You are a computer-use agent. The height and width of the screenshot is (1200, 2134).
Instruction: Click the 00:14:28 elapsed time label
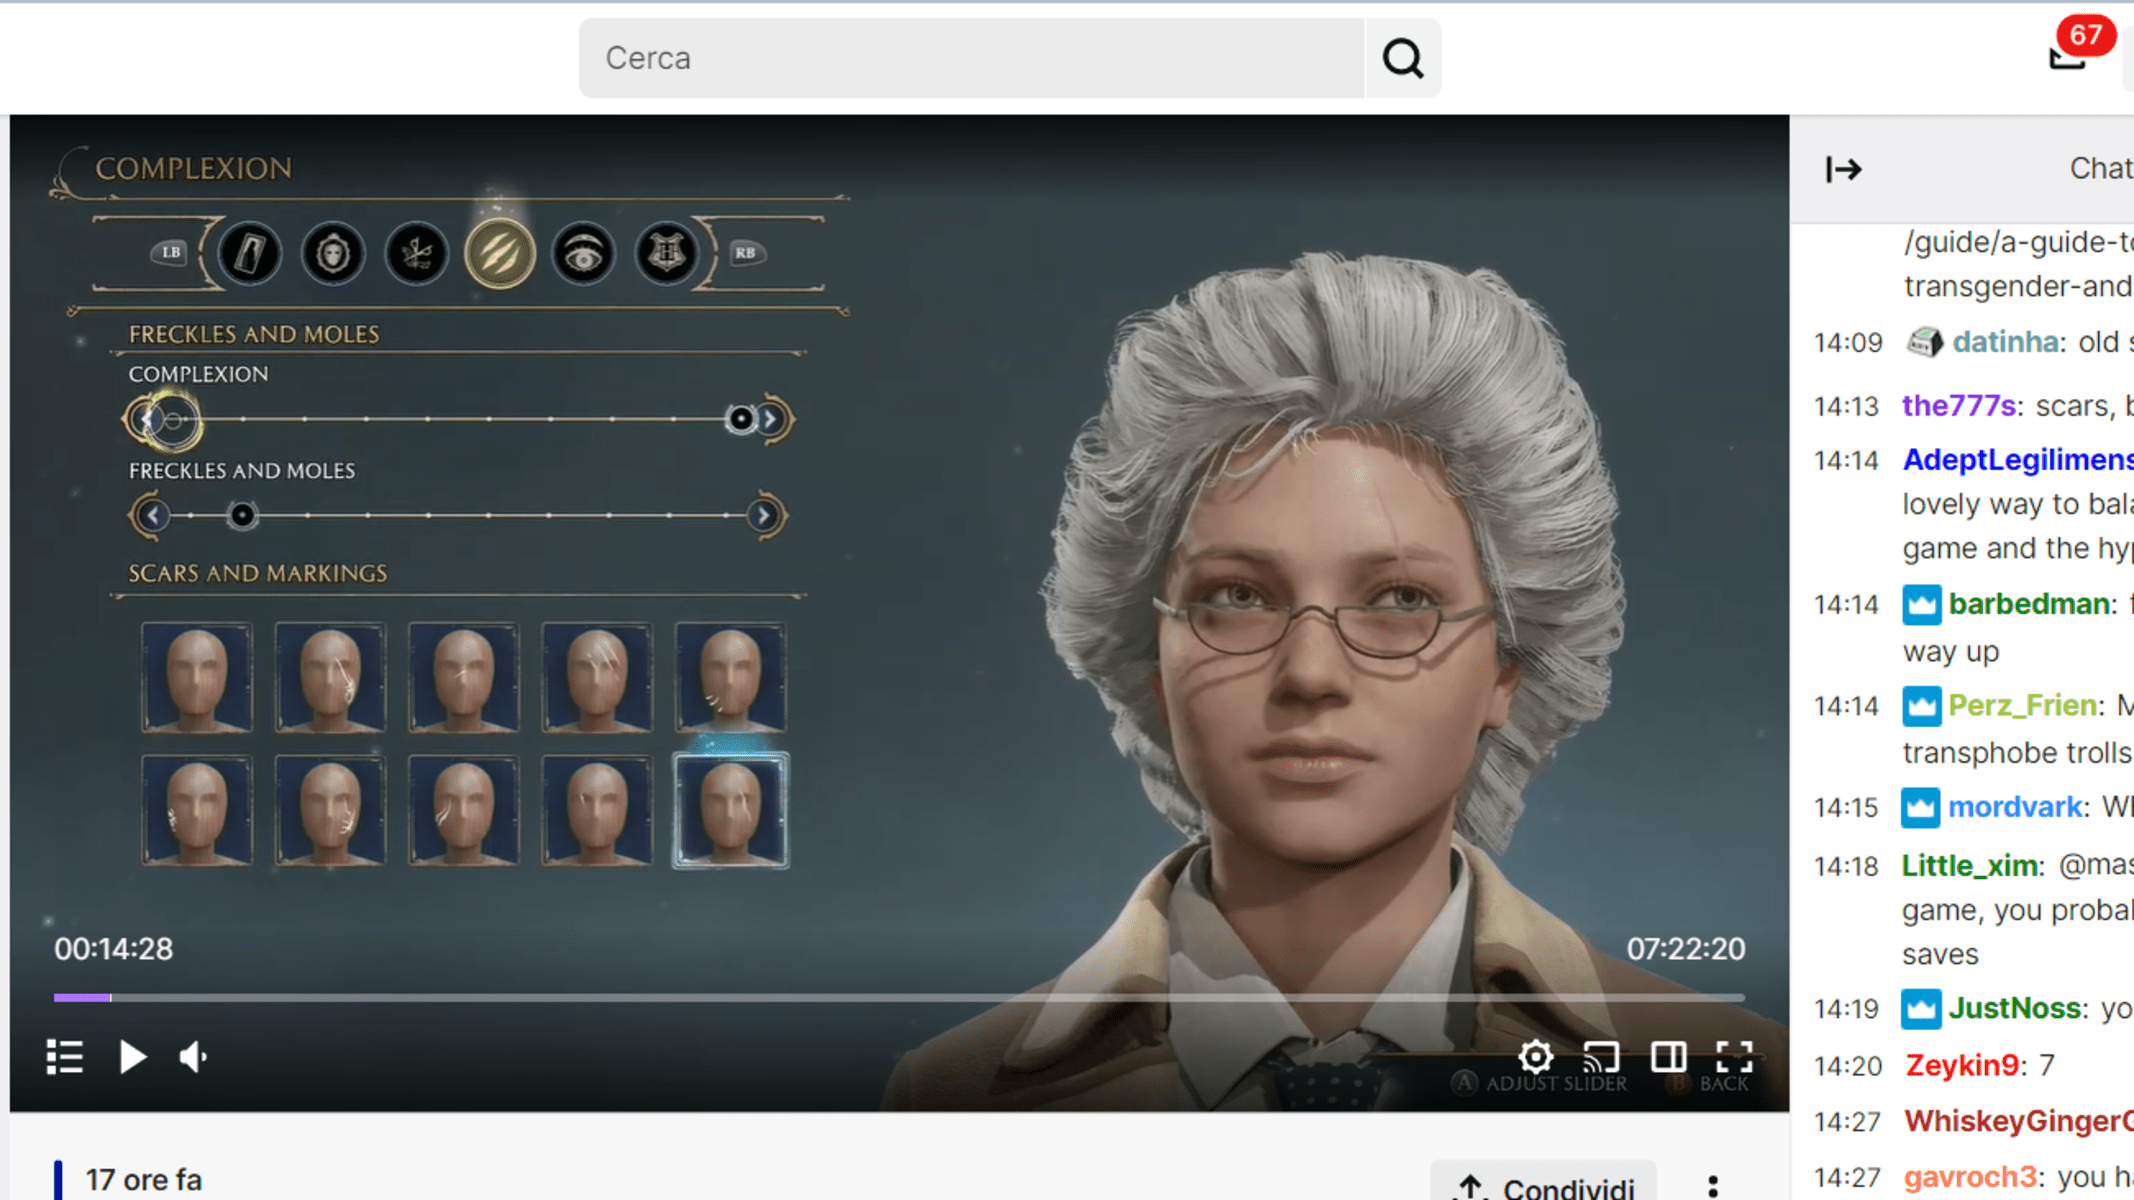[113, 949]
